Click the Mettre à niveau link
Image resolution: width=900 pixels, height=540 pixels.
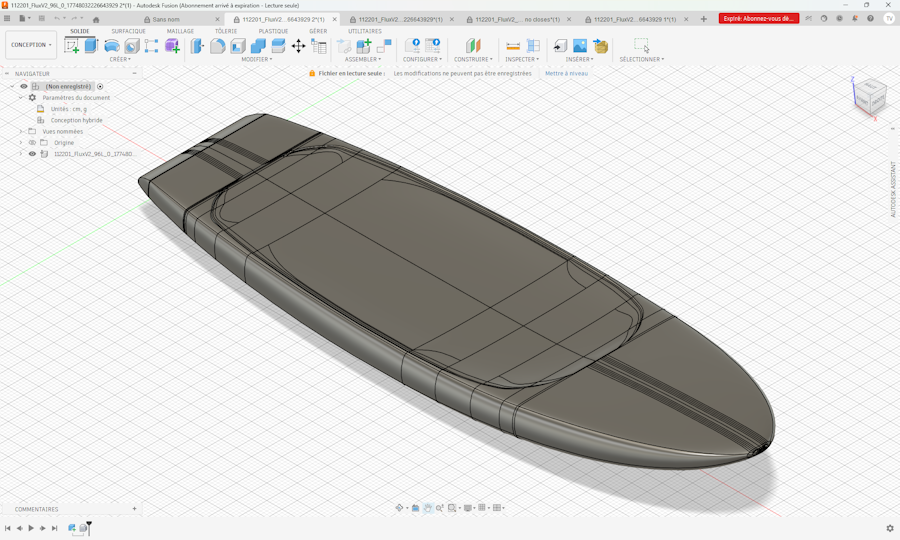pyautogui.click(x=566, y=73)
